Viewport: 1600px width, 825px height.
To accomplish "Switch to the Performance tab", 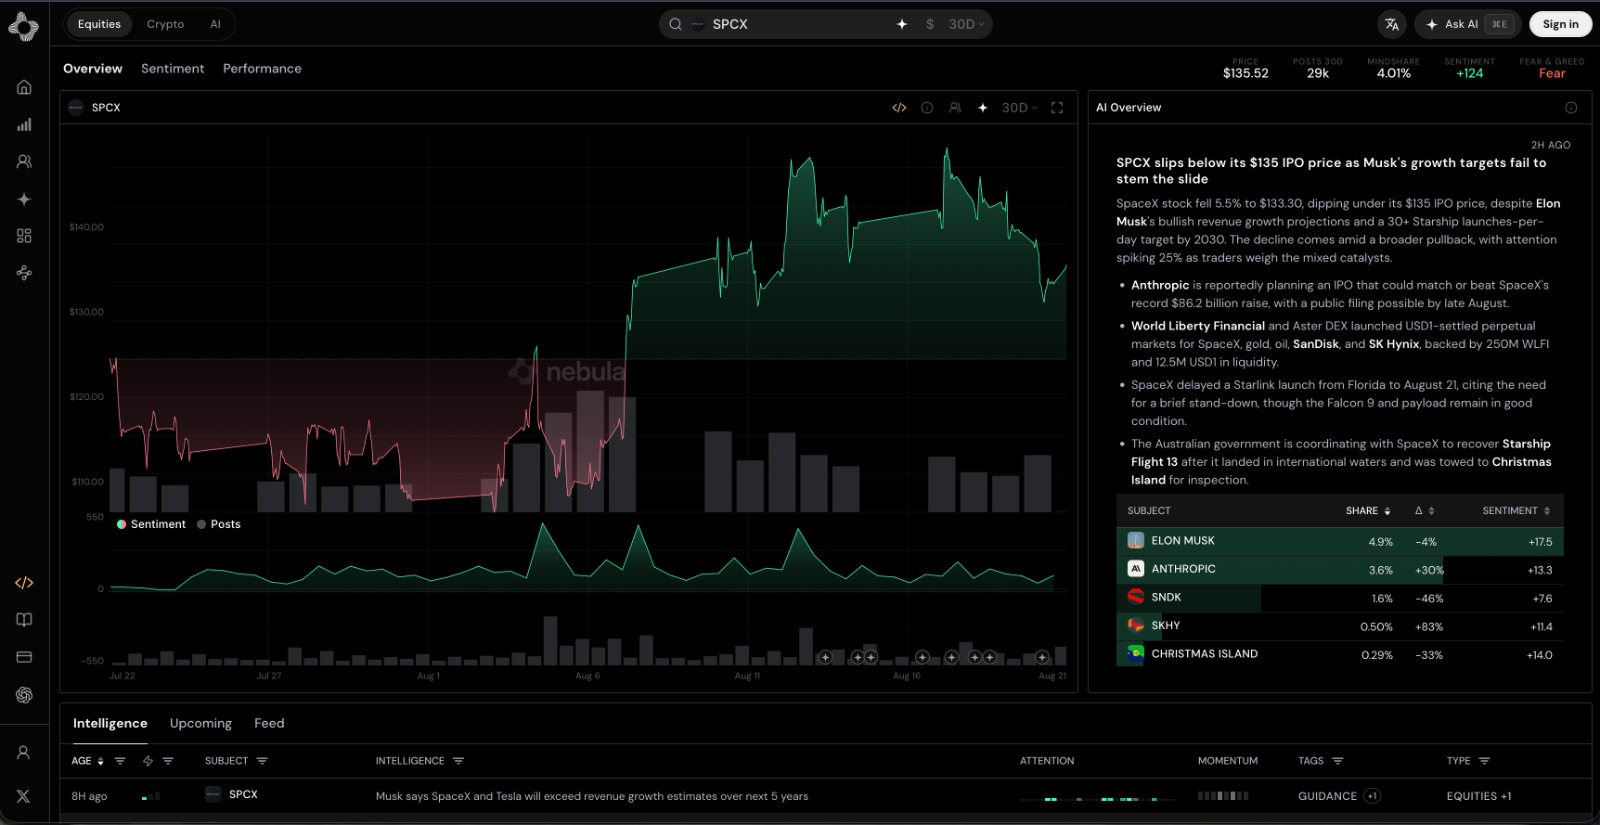I will pyautogui.click(x=262, y=69).
